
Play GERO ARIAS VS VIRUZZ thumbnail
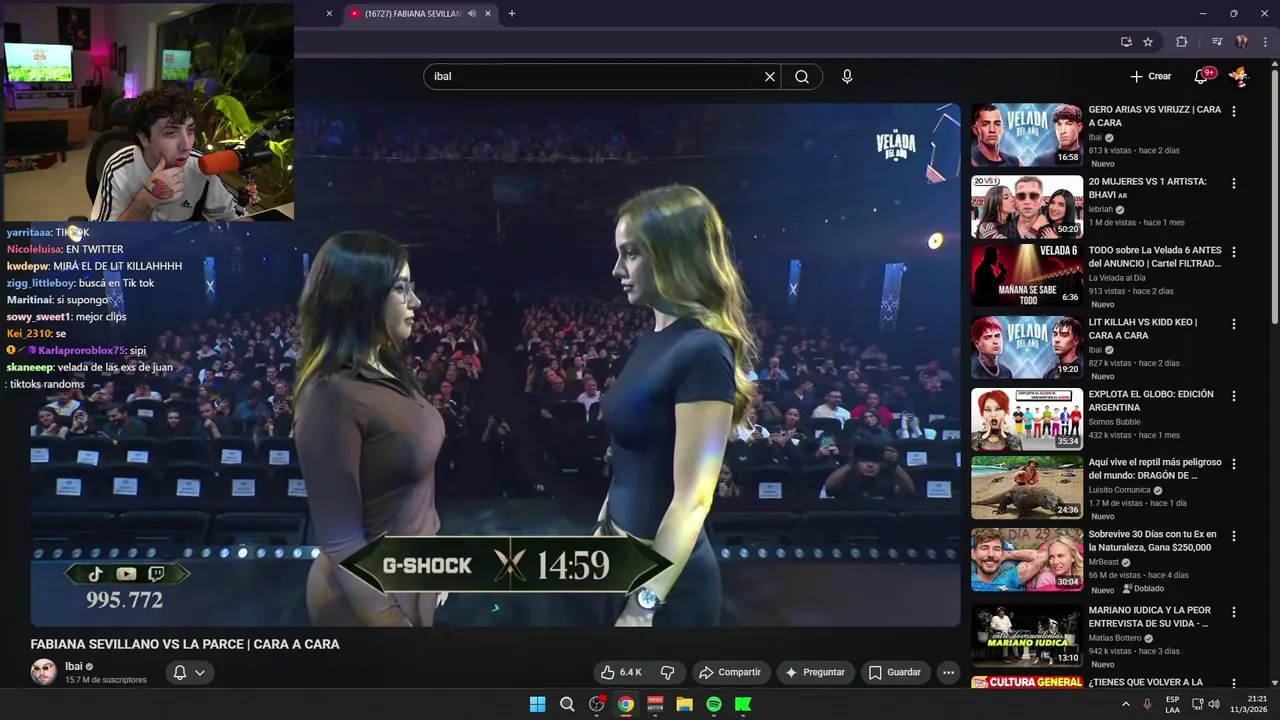pos(1027,135)
